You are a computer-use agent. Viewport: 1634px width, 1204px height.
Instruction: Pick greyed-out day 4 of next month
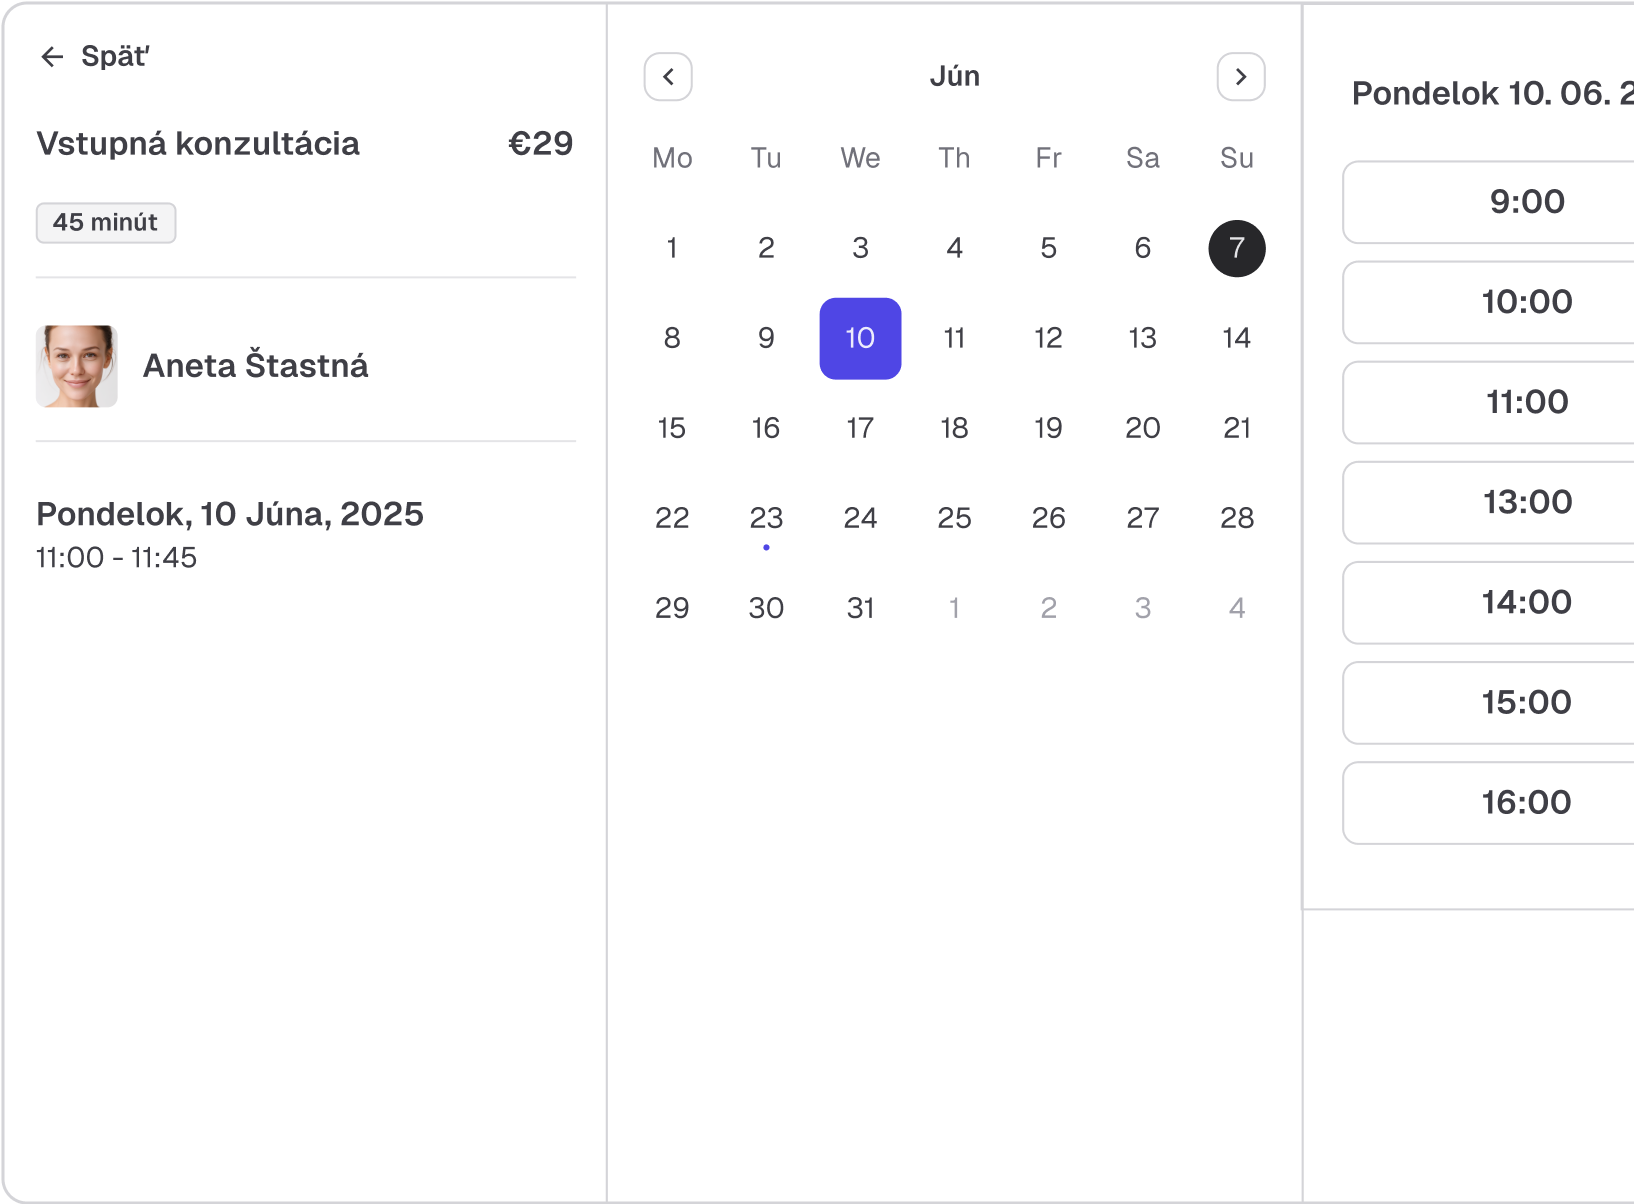pyautogui.click(x=1237, y=608)
